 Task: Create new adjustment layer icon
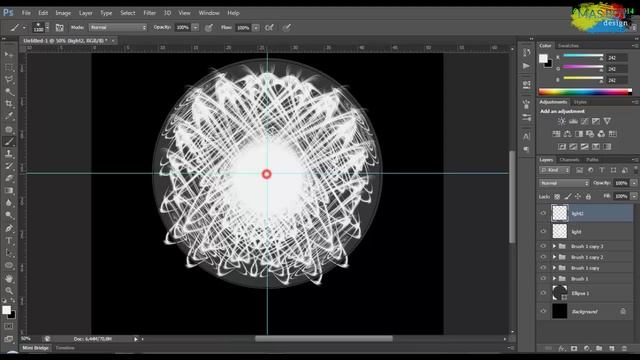[587, 349]
